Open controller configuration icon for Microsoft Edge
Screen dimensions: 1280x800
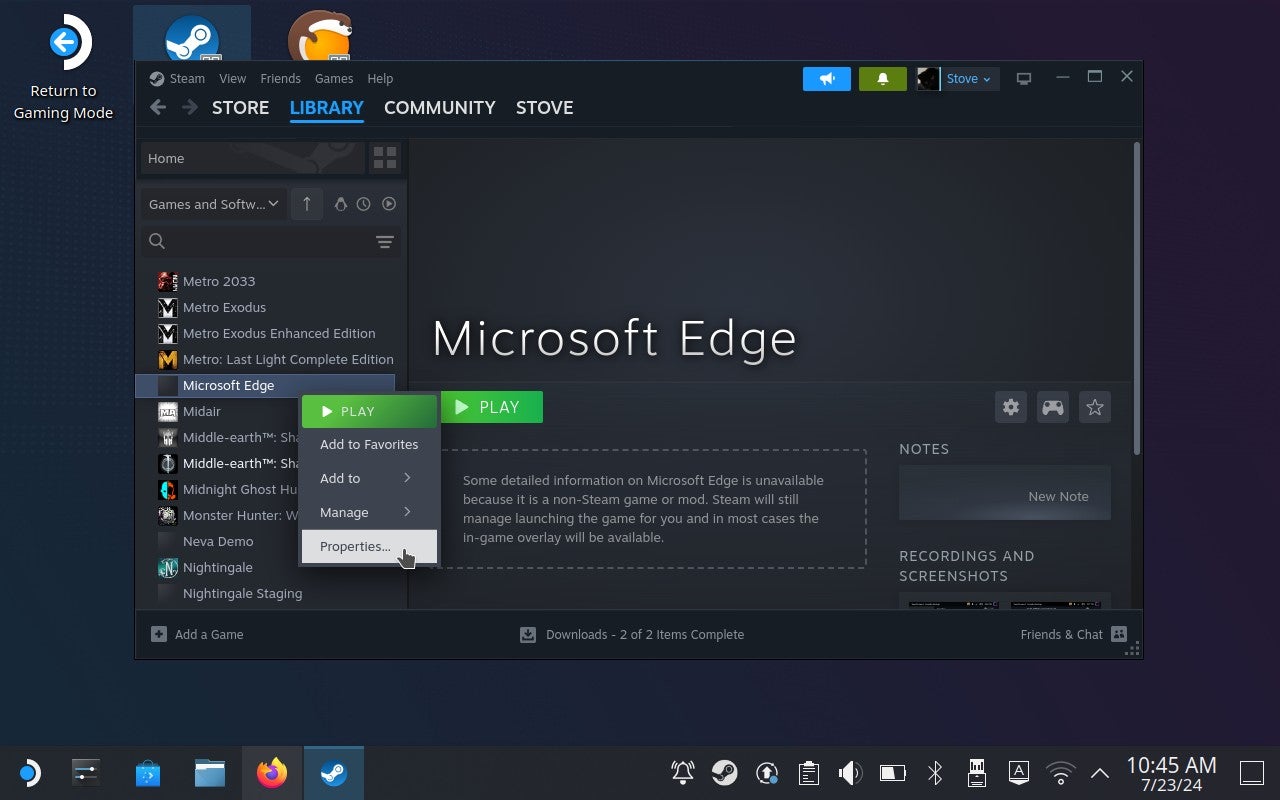coord(1052,407)
